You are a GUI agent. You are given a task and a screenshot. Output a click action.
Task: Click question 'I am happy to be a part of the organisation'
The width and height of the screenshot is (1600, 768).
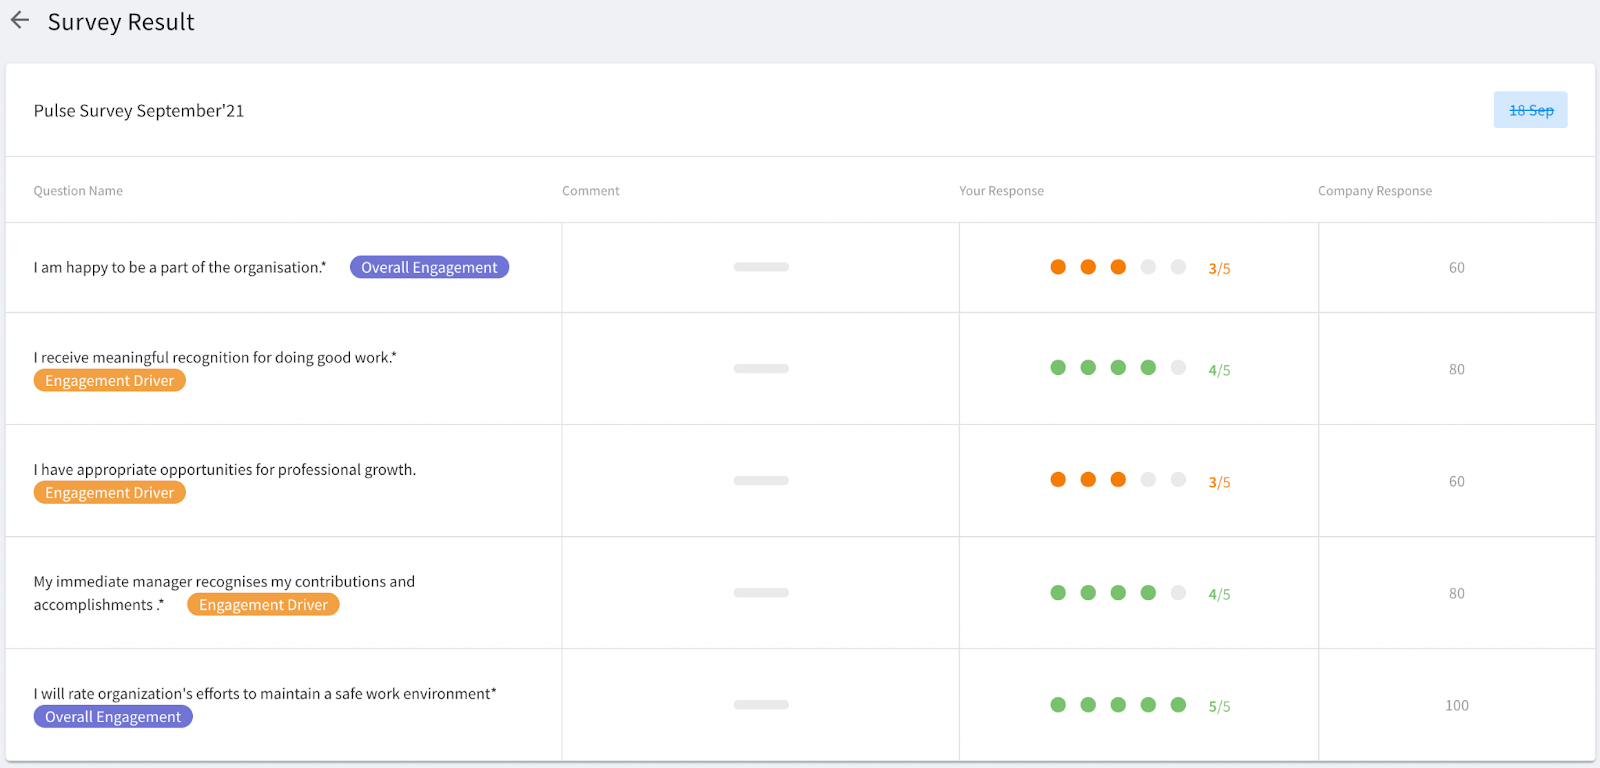(x=180, y=267)
